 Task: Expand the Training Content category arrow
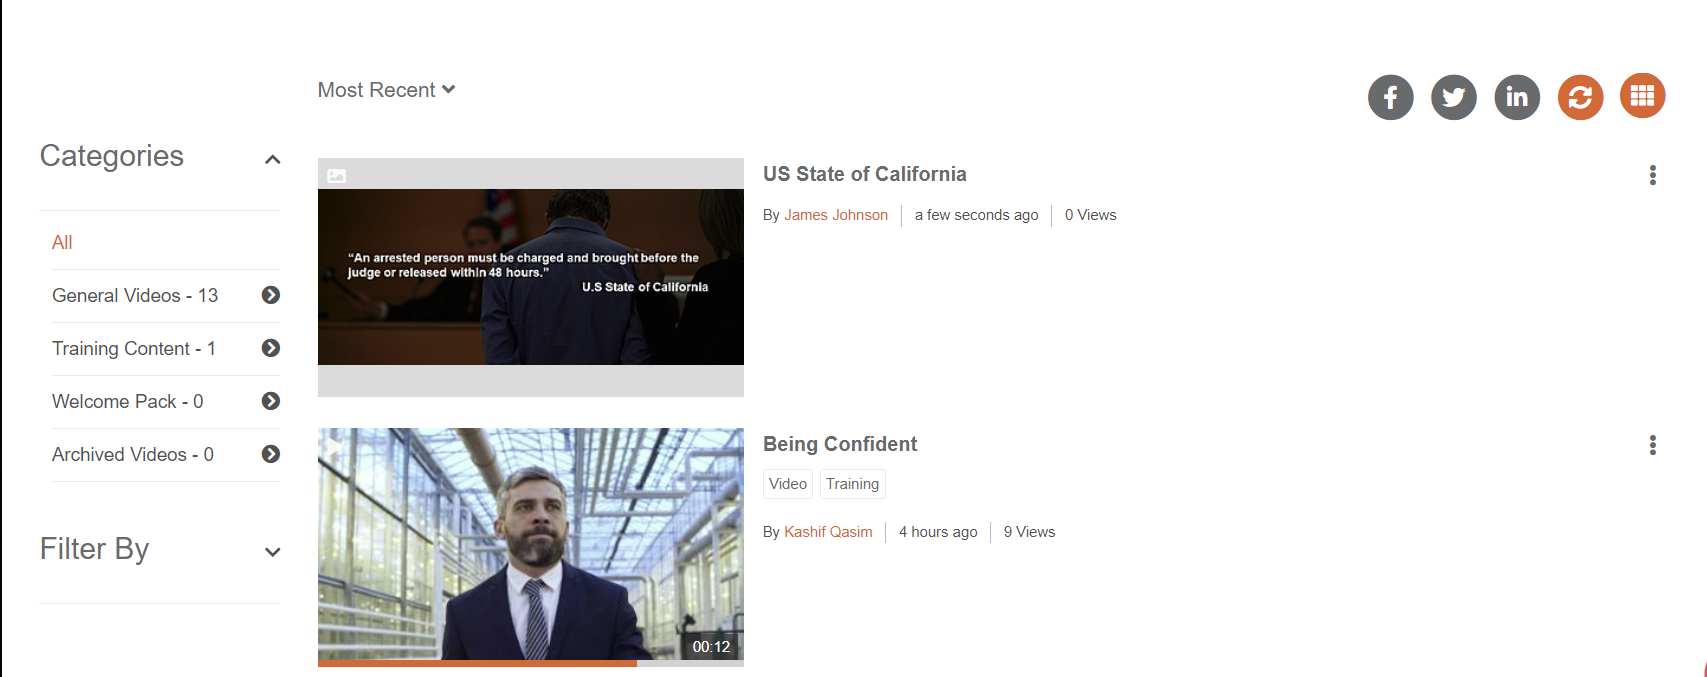click(x=270, y=348)
